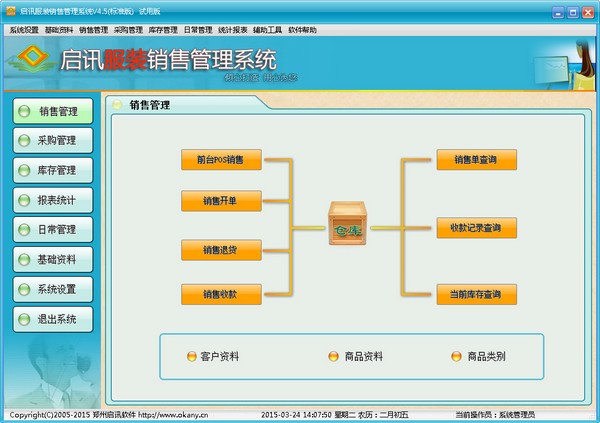Image resolution: width=600 pixels, height=423 pixels.
Task: Open the 软件帮助 menu
Action: pos(302,30)
